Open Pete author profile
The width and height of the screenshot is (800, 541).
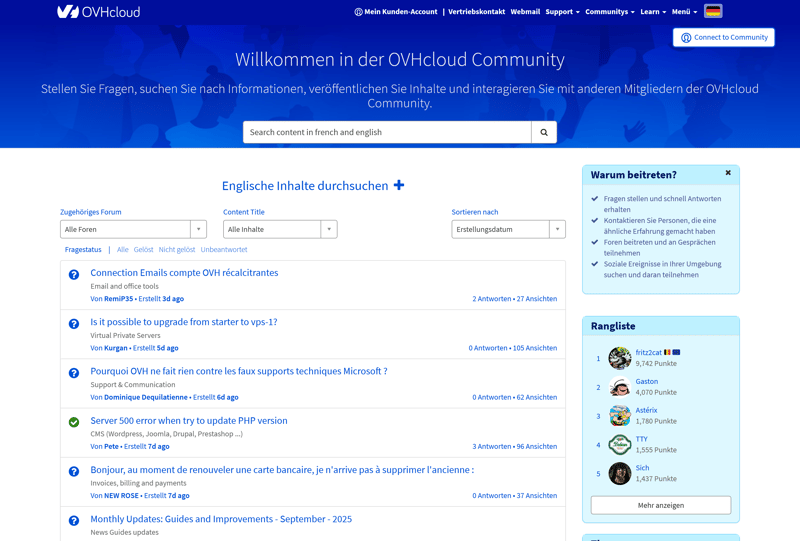(111, 447)
